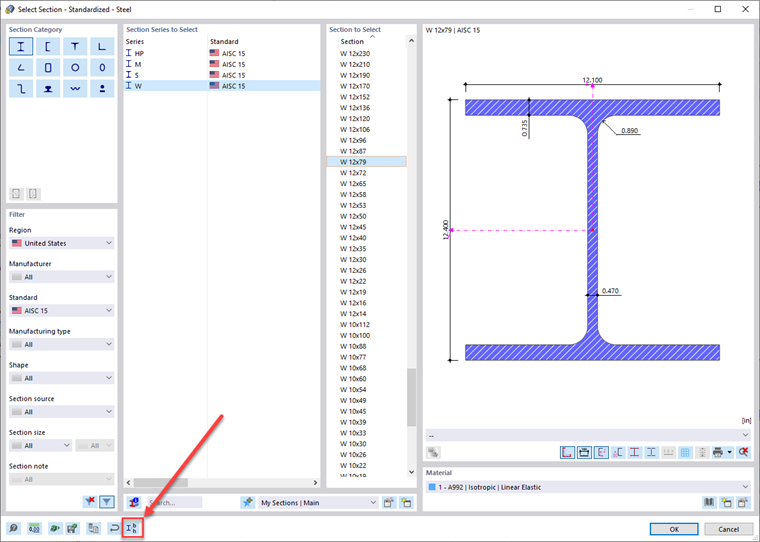Open the Material dropdown showing A992
Viewport: 760px width, 542px height.
click(x=588, y=487)
